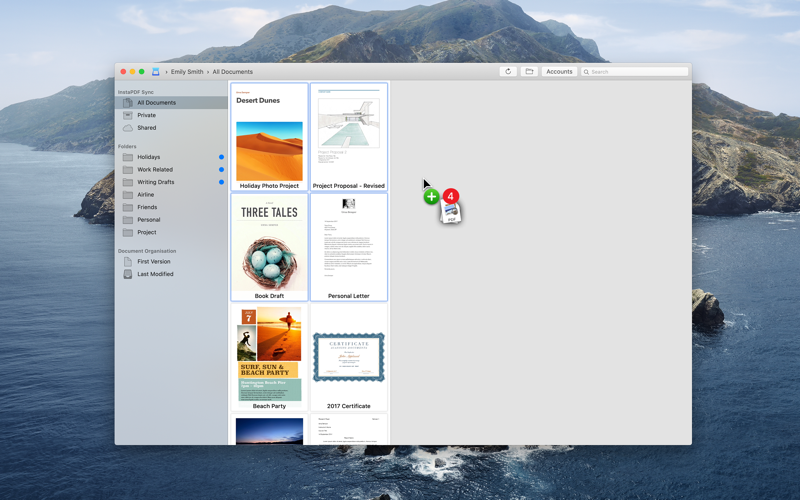The image size is (800, 500).
Task: Click the Last Modified icon
Action: click(x=128, y=274)
